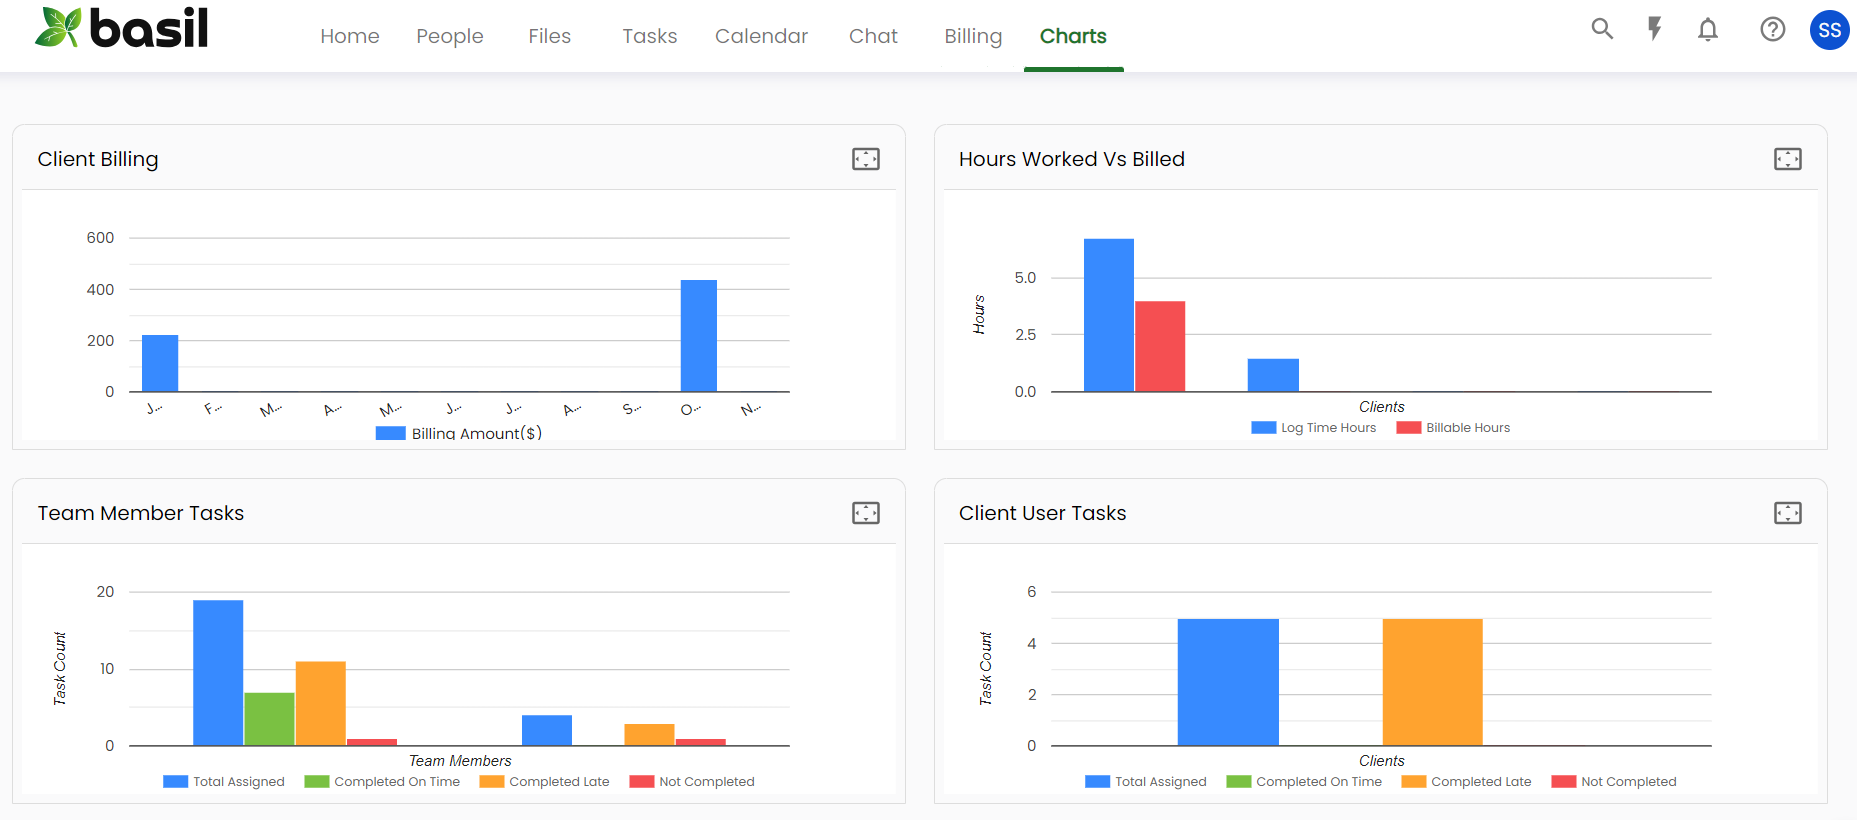Image resolution: width=1857 pixels, height=820 pixels.
Task: Expand Hours Worked Vs Billed chart fullscreen
Action: (x=1787, y=159)
